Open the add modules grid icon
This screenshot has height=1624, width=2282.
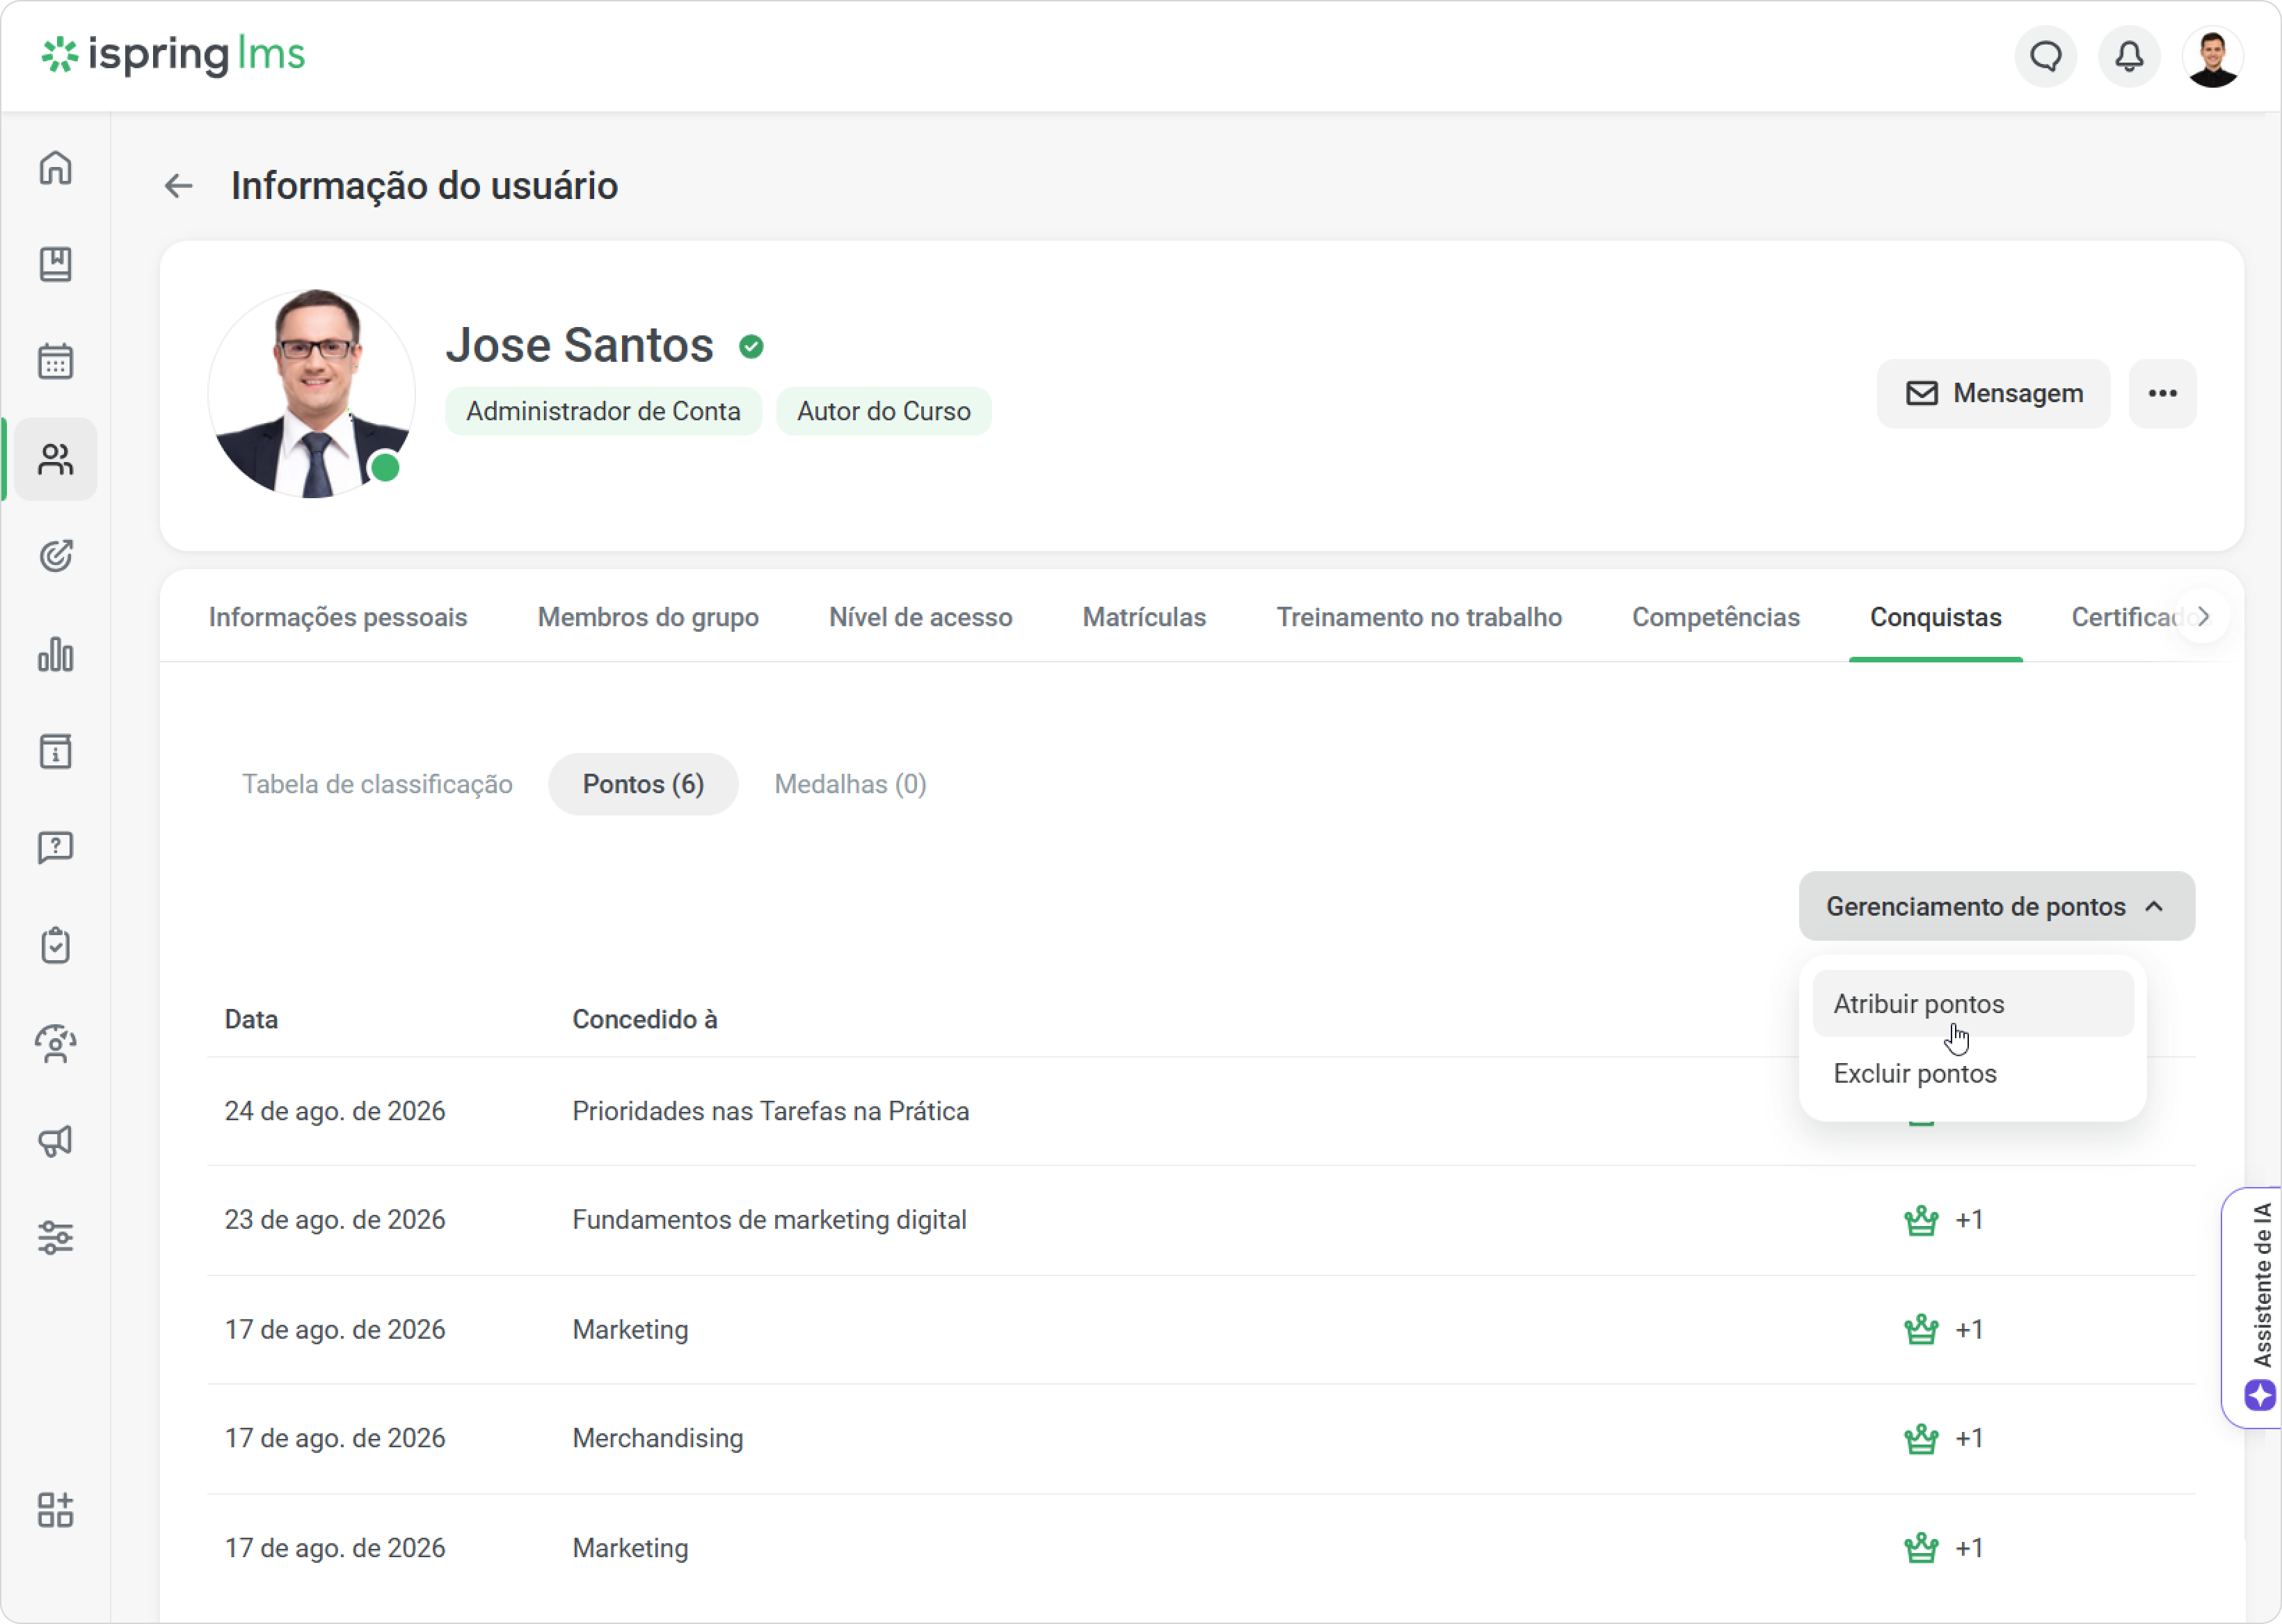56,1510
